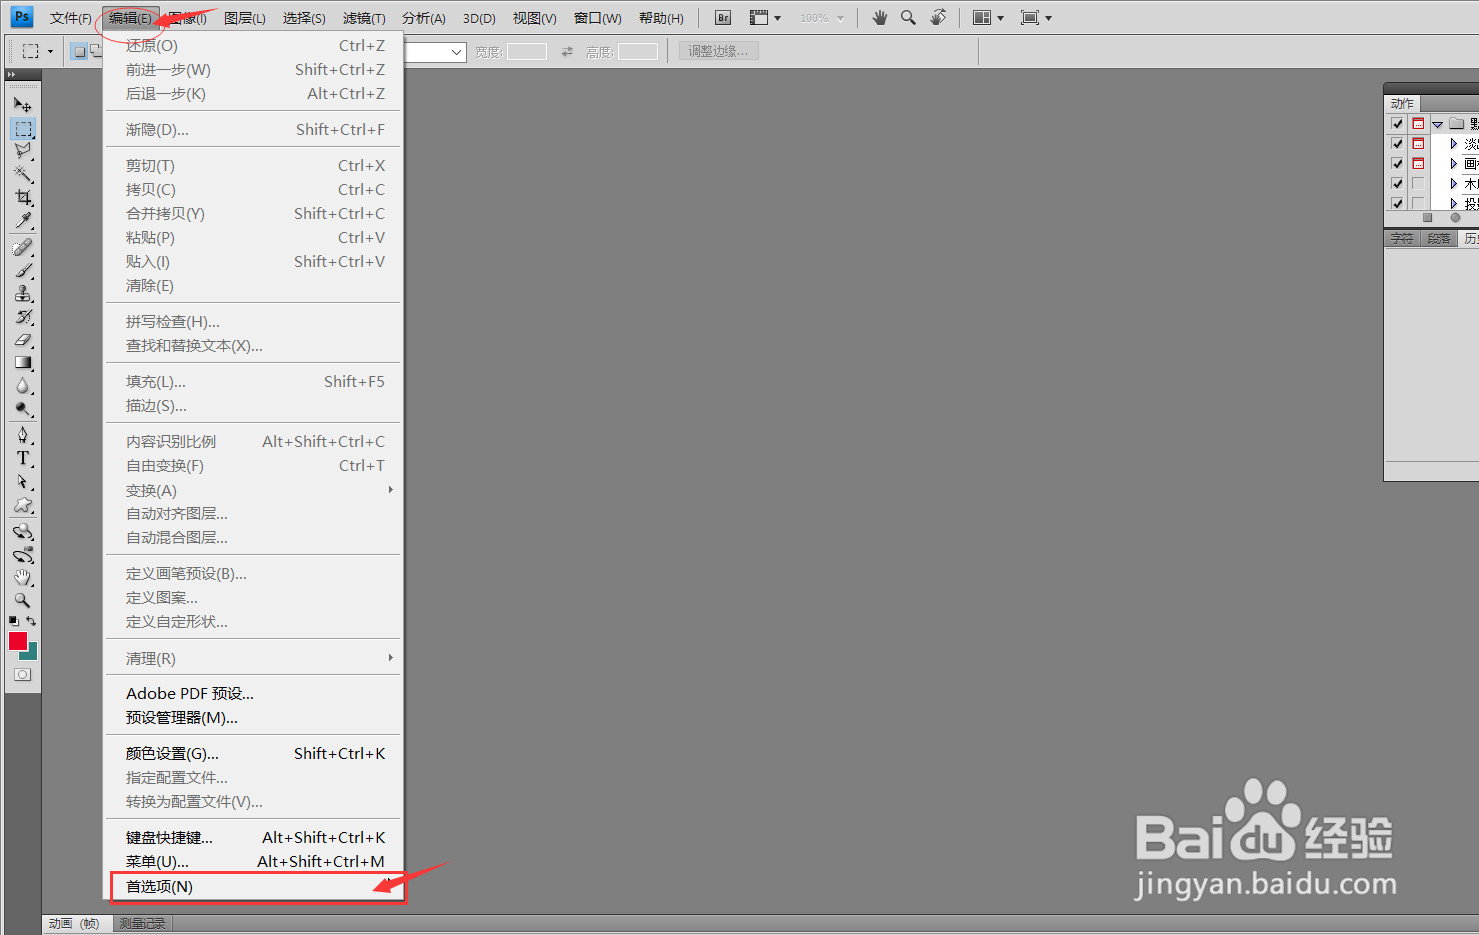This screenshot has width=1479, height=935.
Task: Select the Eyedropper tool
Action: tap(22, 220)
